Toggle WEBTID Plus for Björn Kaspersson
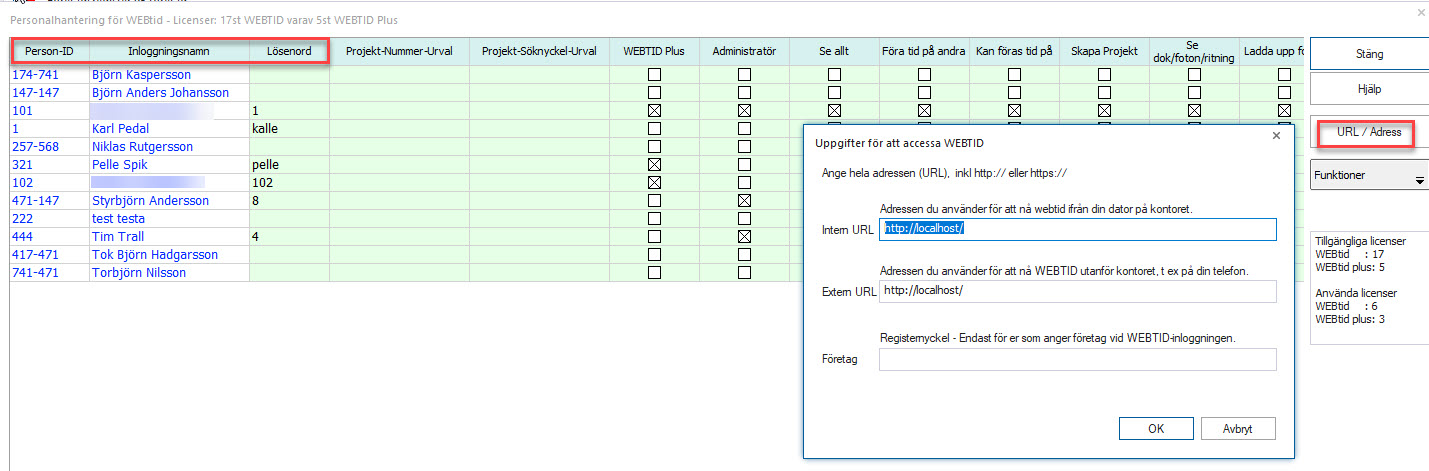 [654, 75]
